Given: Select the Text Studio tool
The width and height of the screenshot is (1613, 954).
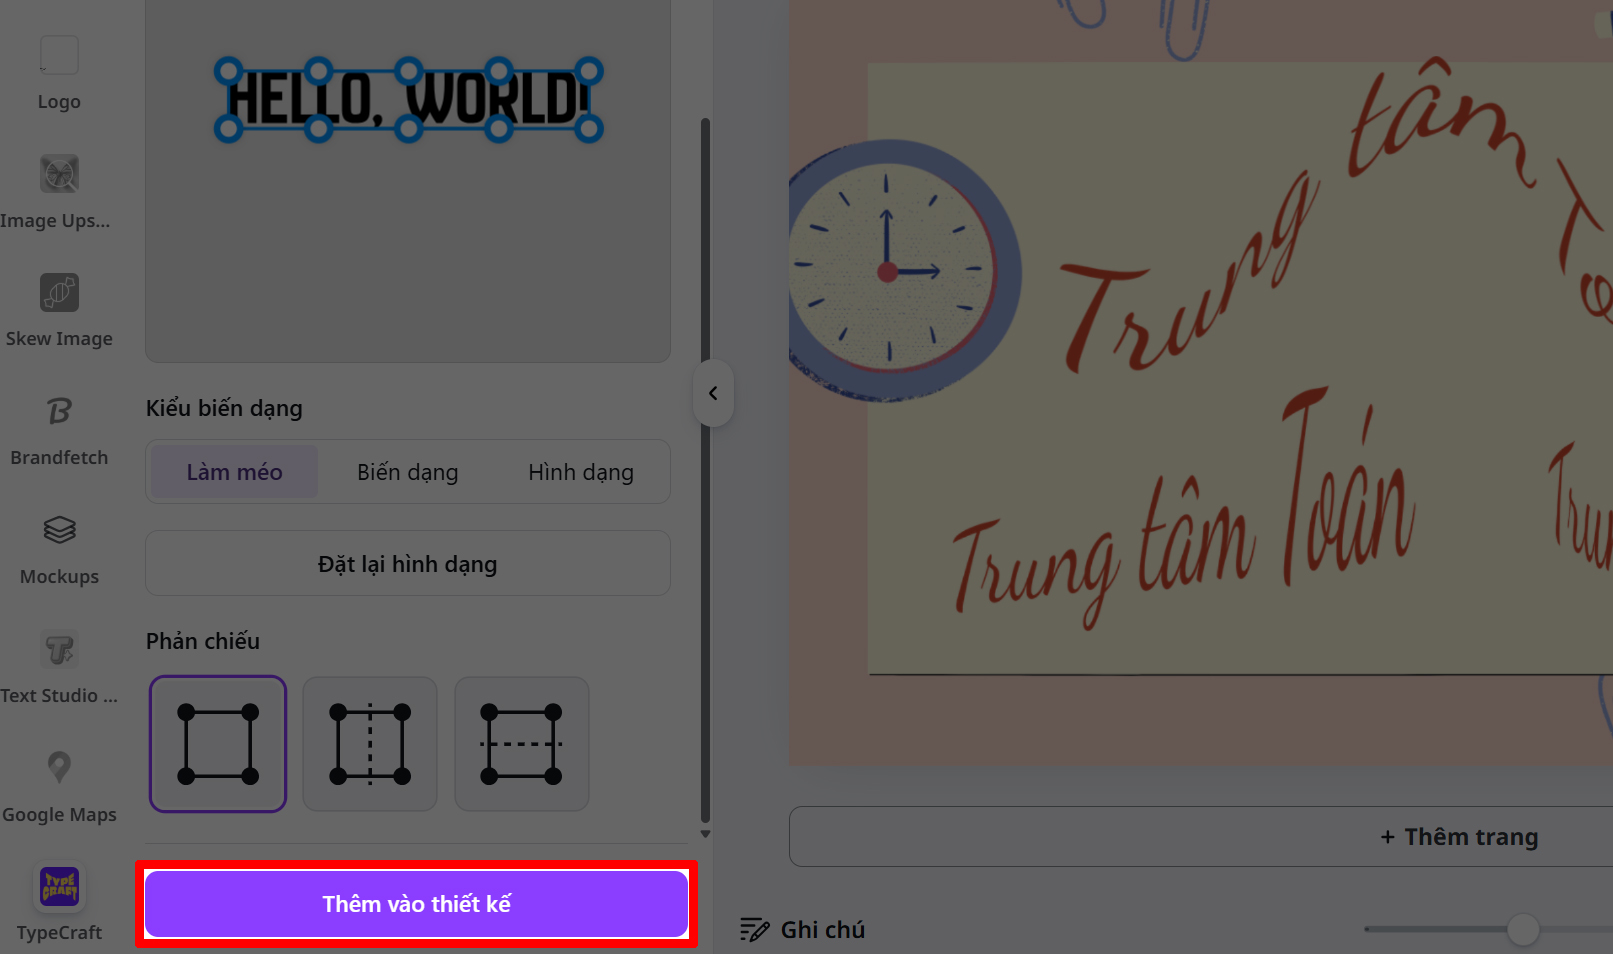Looking at the screenshot, I should 59,665.
